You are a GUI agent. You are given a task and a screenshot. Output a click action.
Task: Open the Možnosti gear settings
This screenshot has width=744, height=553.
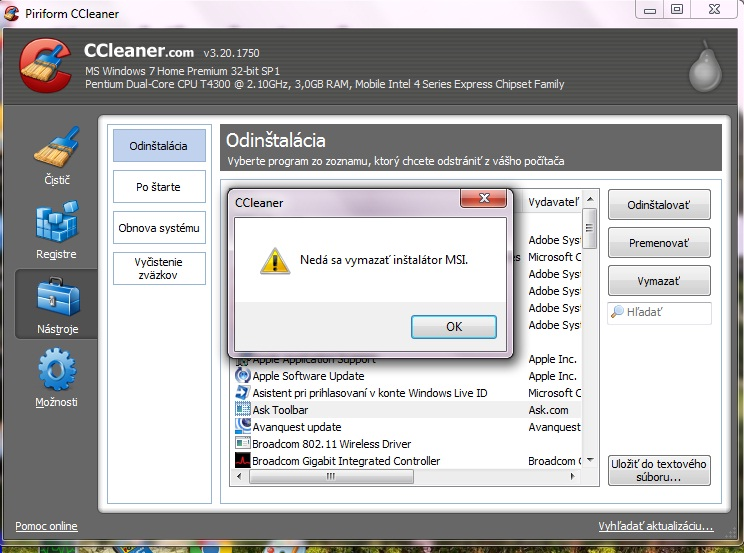56,378
